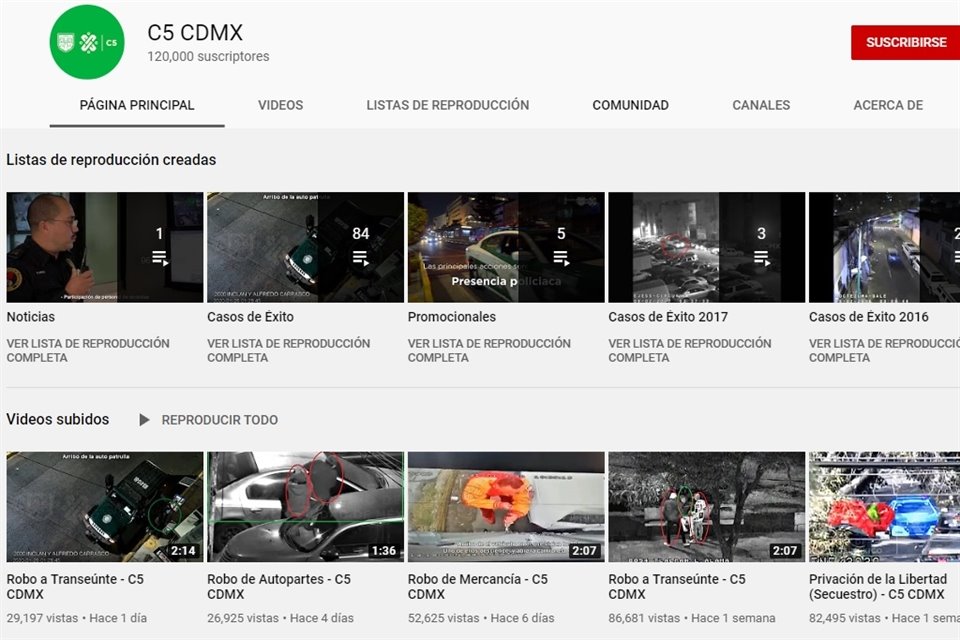Open the Casos de Éxito 2016 playlist thumbnail
960x640 pixels.
pos(884,247)
